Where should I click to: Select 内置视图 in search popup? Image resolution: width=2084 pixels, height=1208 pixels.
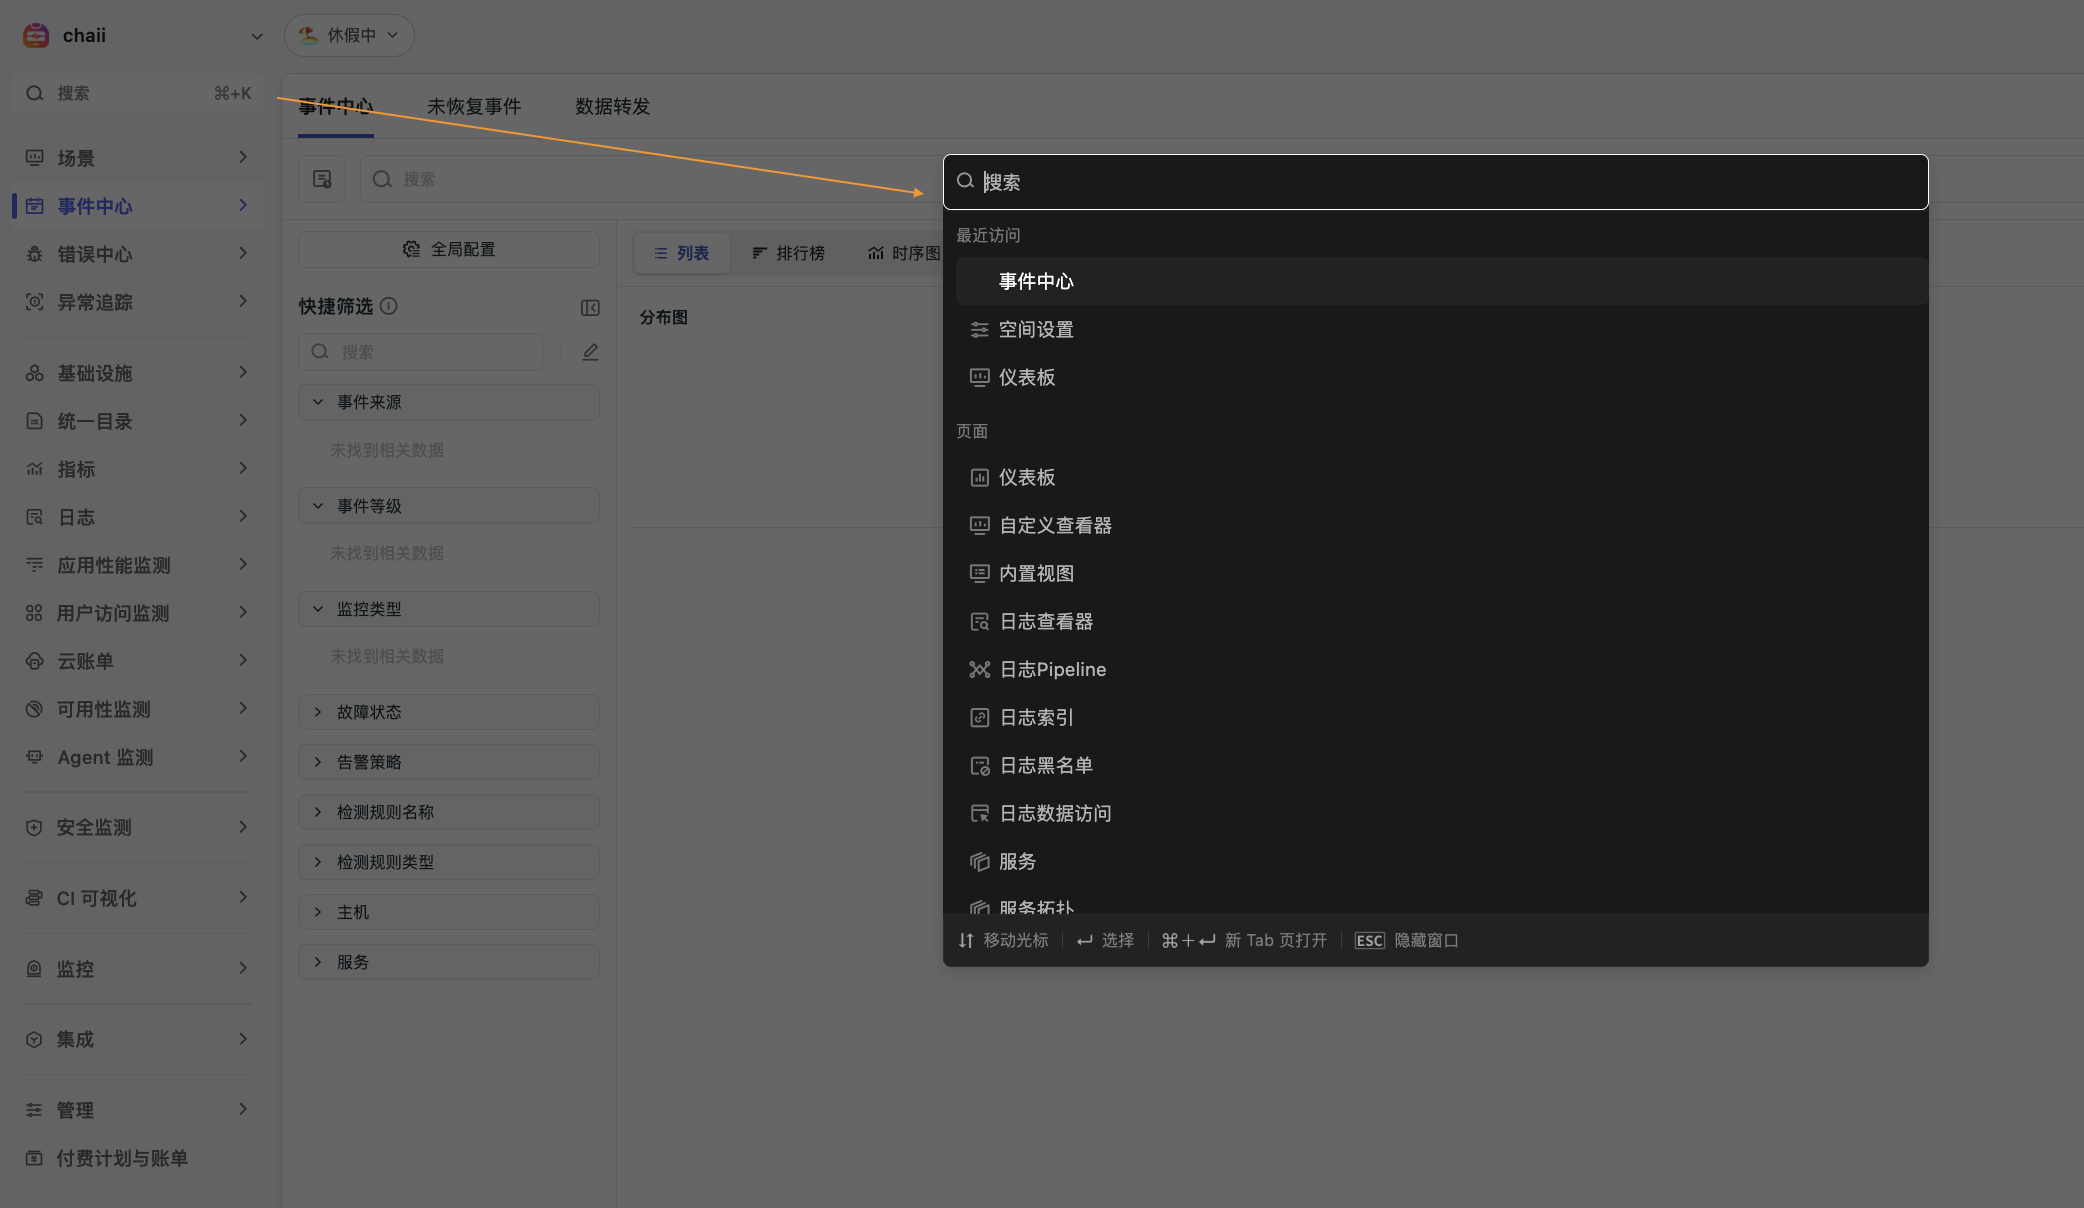tap(1441, 573)
